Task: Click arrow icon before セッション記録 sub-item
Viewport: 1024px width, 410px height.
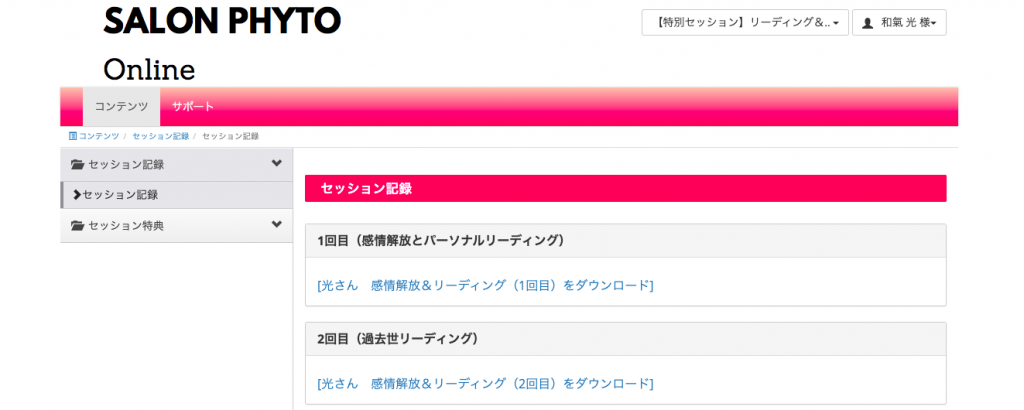Action: click(78, 195)
